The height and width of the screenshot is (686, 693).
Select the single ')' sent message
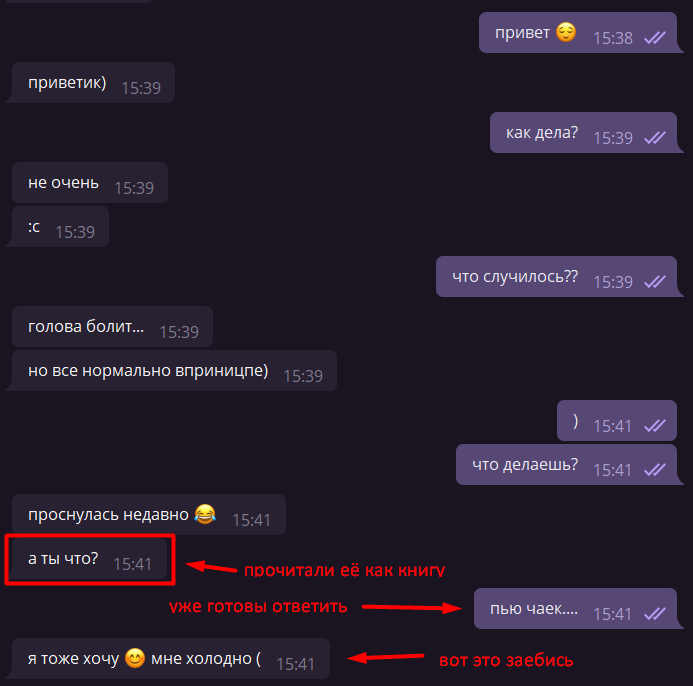tap(617, 420)
